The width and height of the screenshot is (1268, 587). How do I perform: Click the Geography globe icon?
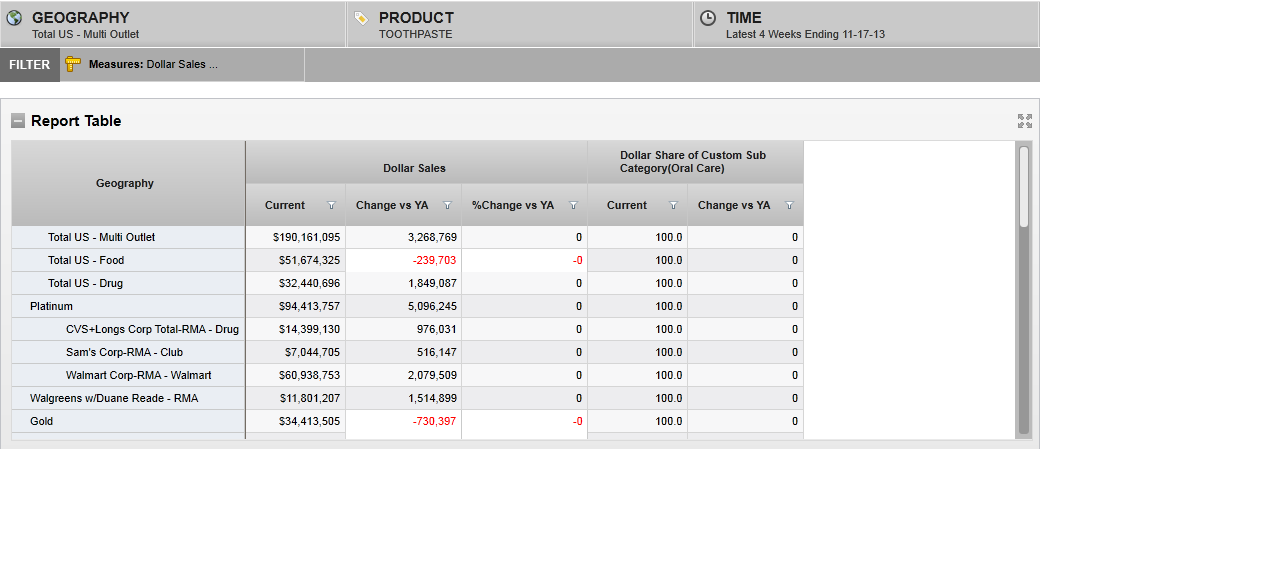click(x=14, y=18)
